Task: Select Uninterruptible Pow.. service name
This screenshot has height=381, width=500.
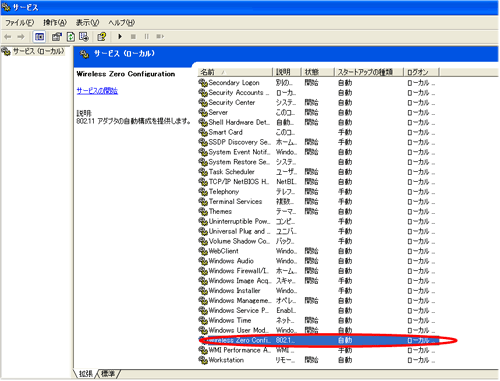Action: (x=240, y=221)
